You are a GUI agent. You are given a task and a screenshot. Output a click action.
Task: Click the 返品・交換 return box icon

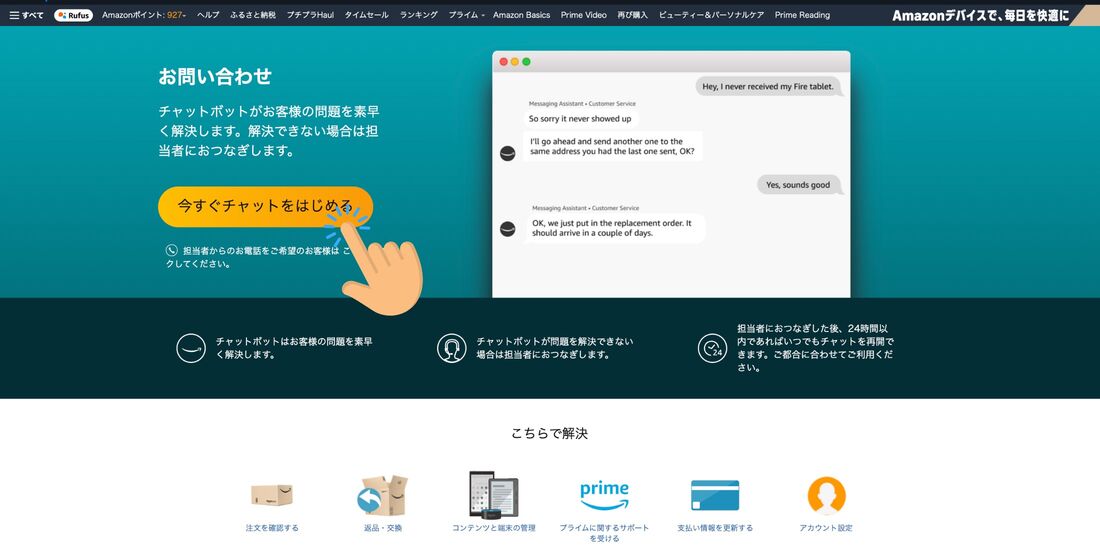pos(382,495)
